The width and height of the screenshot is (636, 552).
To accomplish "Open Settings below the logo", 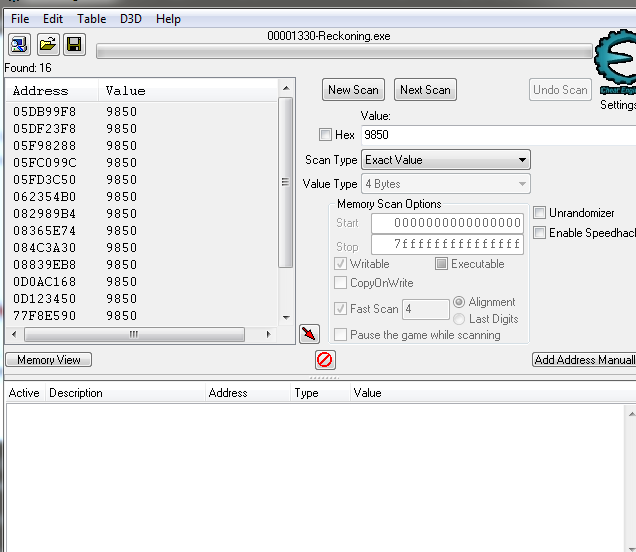I will click(x=618, y=105).
